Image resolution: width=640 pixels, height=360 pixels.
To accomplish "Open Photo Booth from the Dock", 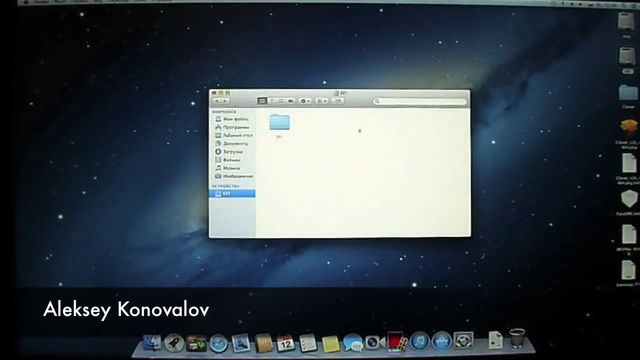I will click(x=397, y=342).
